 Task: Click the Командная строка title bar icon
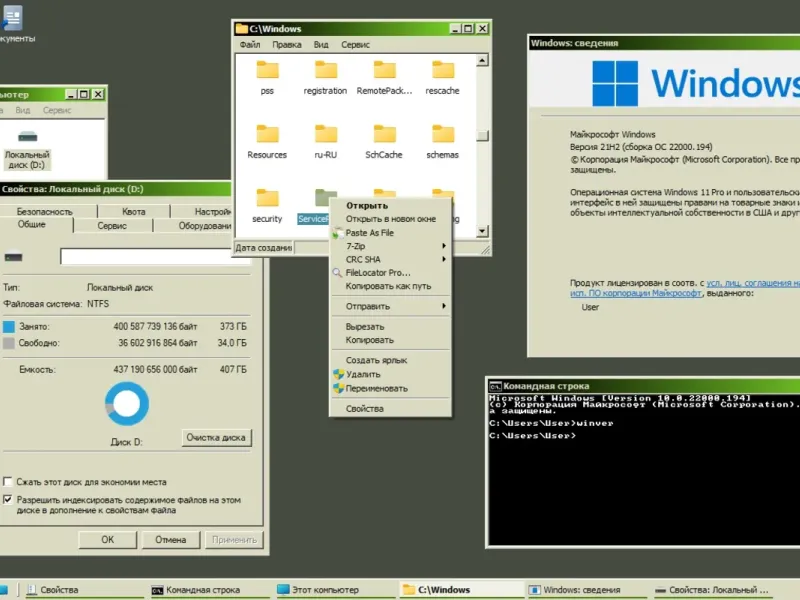point(495,386)
